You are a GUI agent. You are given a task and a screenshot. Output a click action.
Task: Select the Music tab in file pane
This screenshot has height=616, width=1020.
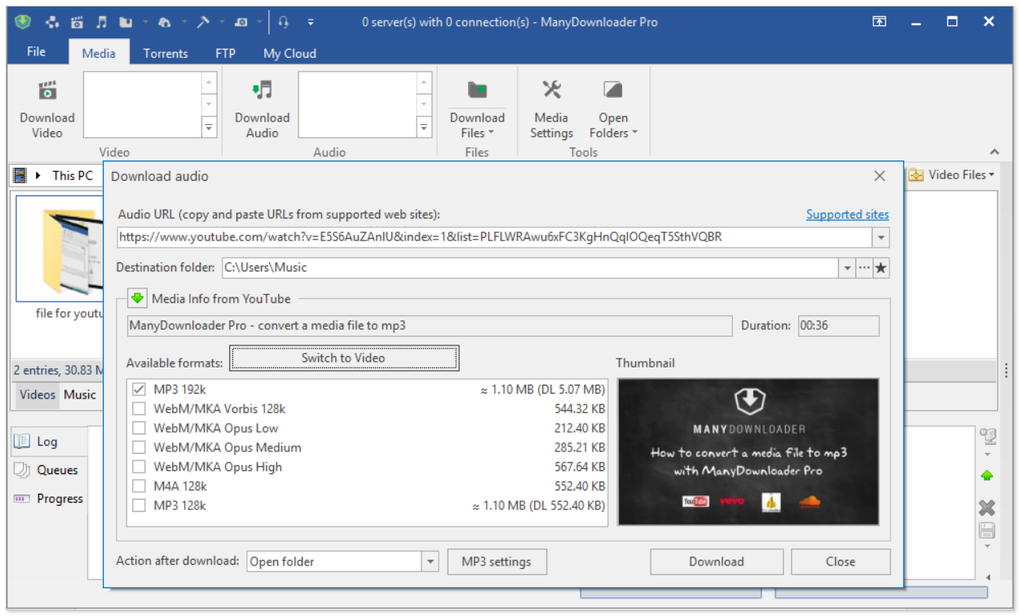pos(79,395)
